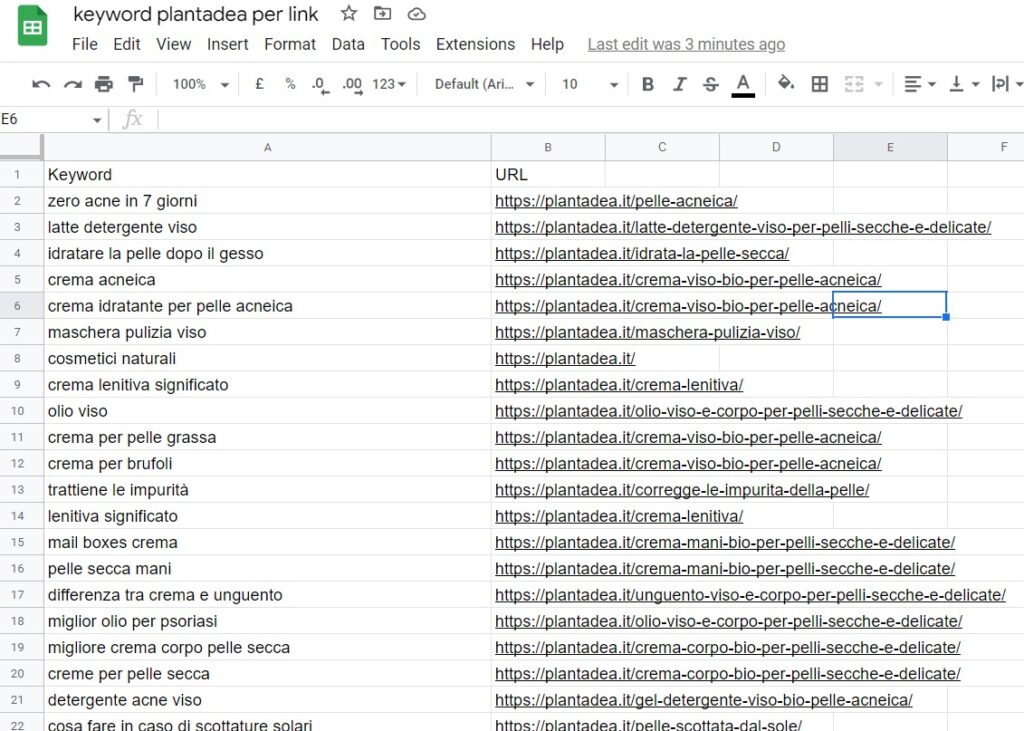This screenshot has width=1024, height=731.
Task: Select cell 'miglior olio per psoriasi'
Action: tap(267, 621)
